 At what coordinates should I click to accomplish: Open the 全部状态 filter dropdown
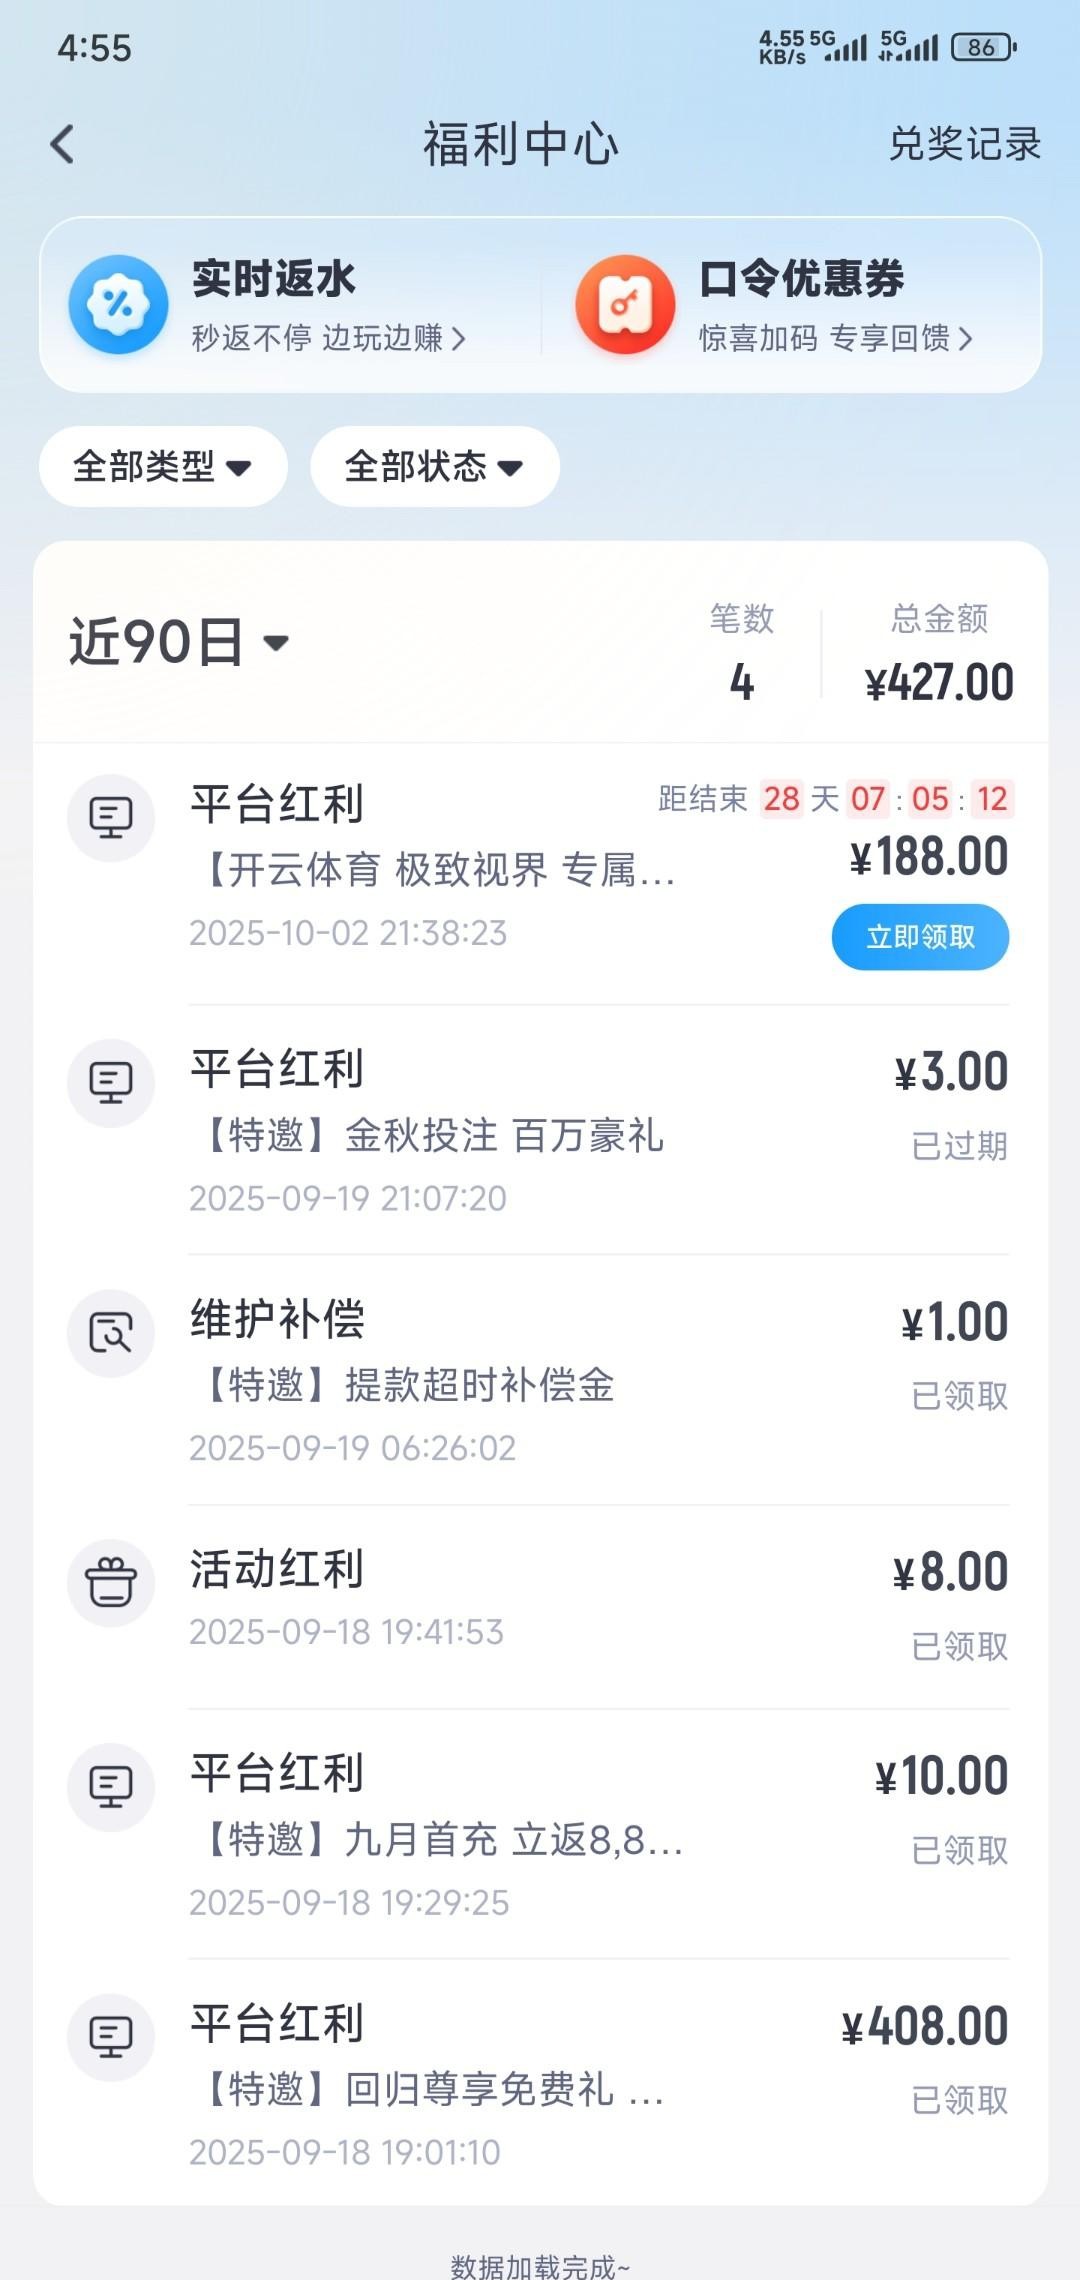coord(434,467)
